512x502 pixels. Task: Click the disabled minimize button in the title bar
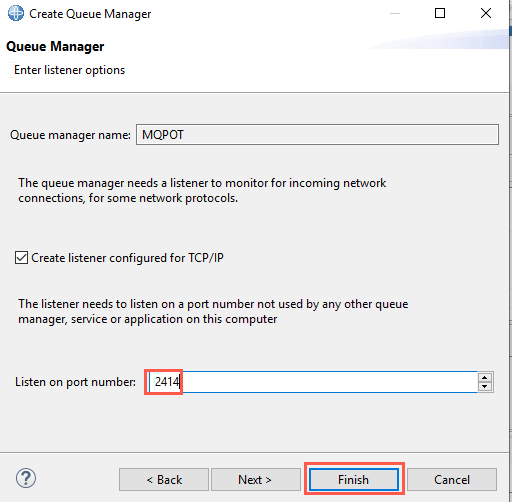point(395,13)
